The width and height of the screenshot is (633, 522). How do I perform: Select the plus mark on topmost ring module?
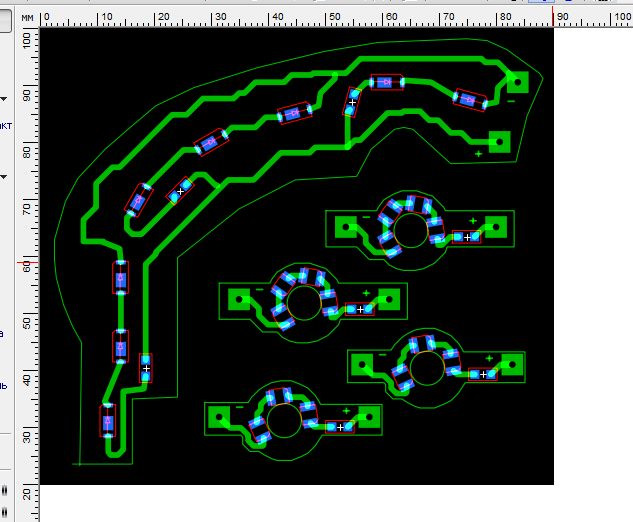pos(473,221)
